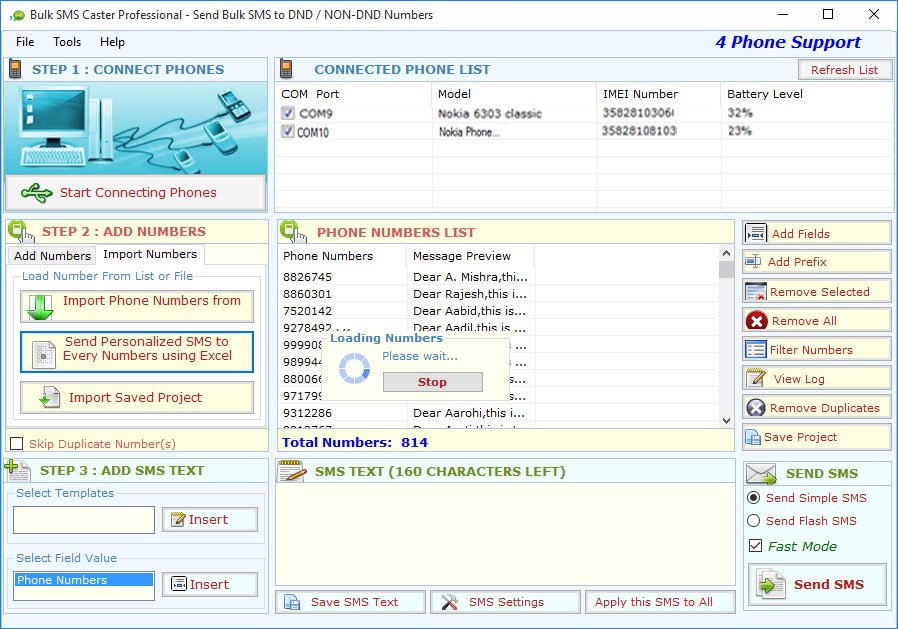Stop the Loading Numbers process
This screenshot has height=629, width=898.
tap(432, 382)
